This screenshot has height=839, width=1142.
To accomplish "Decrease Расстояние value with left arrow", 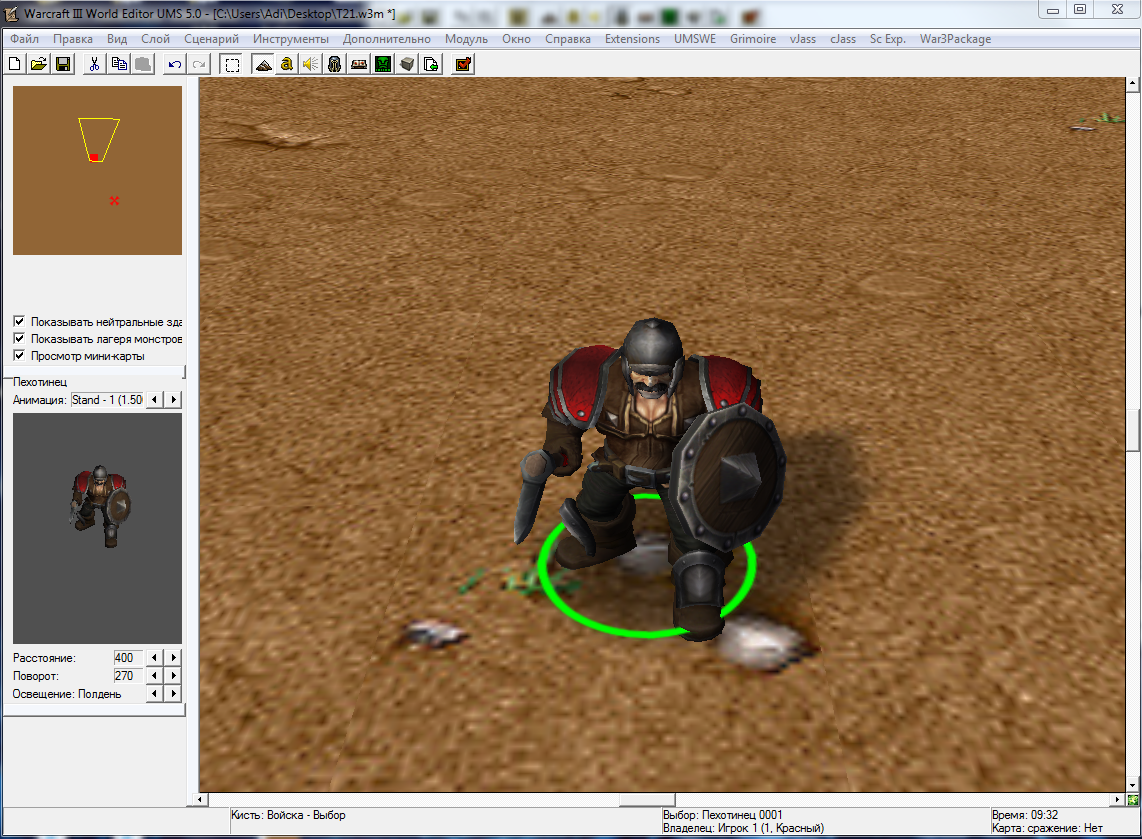I will [154, 657].
